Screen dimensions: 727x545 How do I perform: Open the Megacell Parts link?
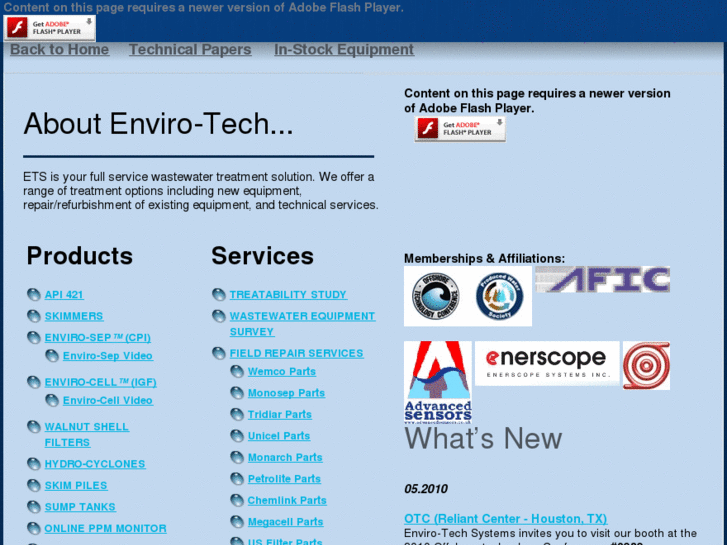[x=286, y=522]
